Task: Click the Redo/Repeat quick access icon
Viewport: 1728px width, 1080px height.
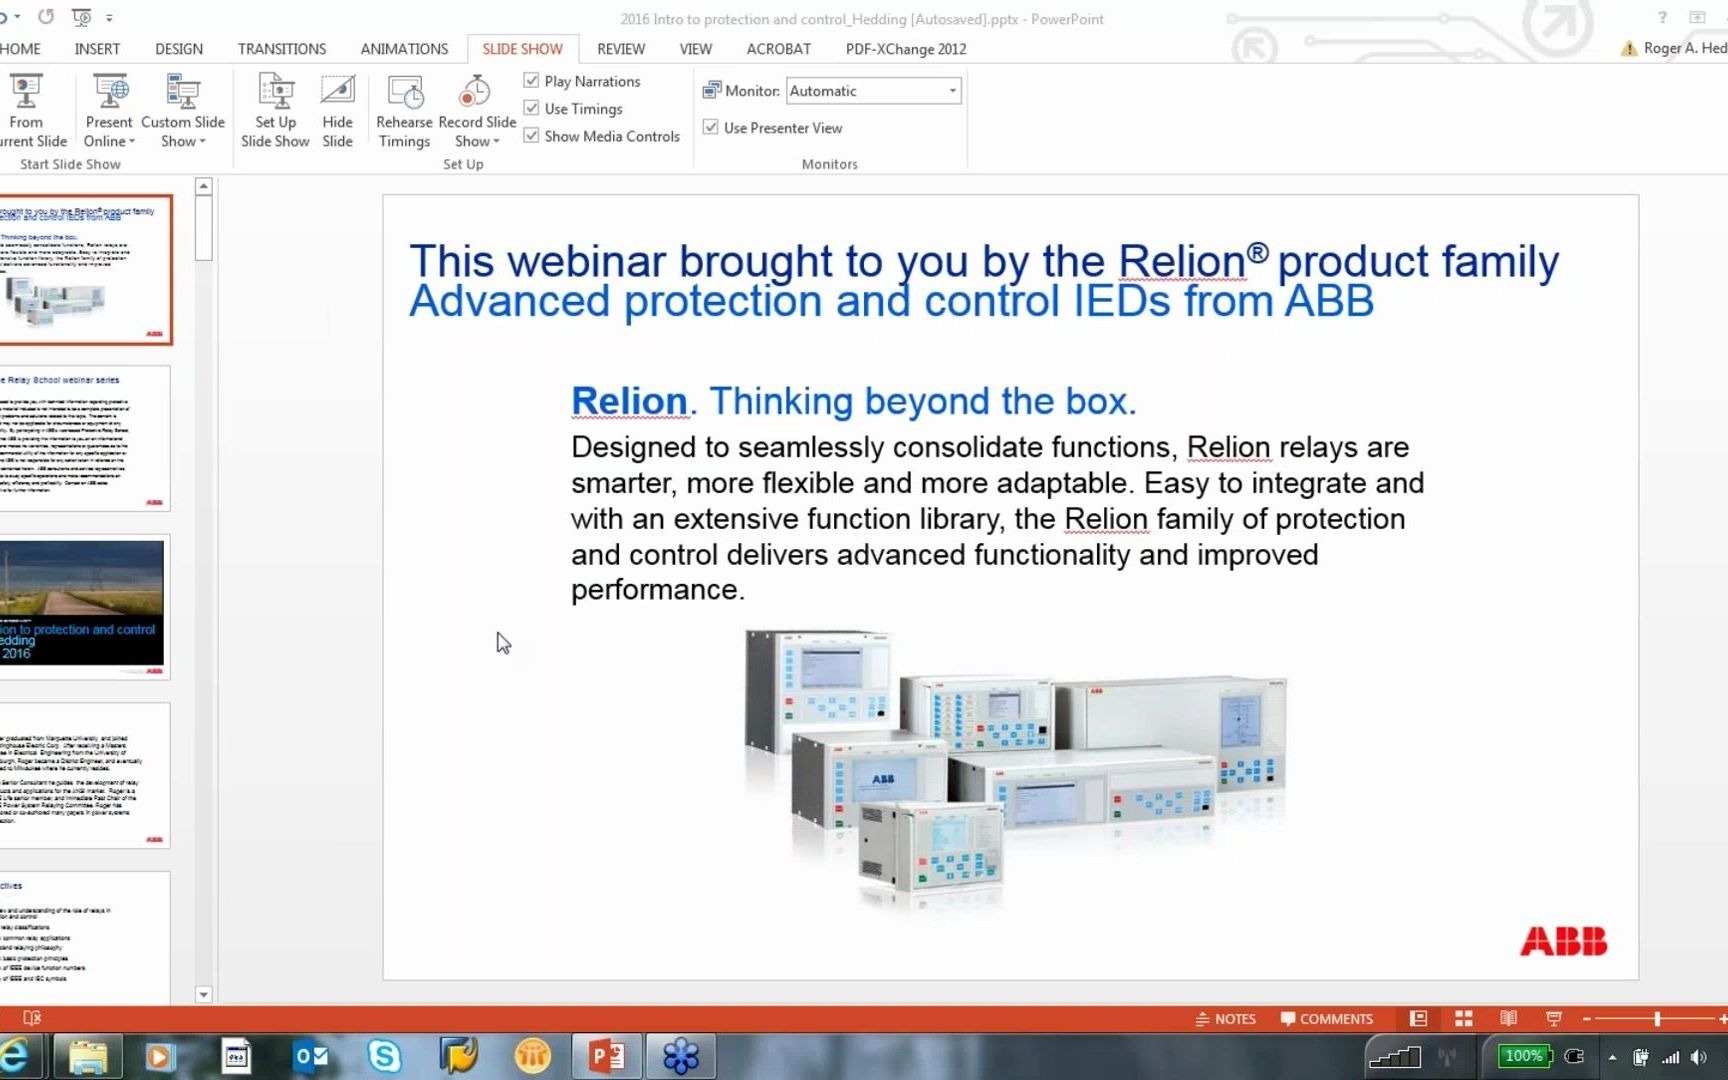Action: click(x=46, y=17)
